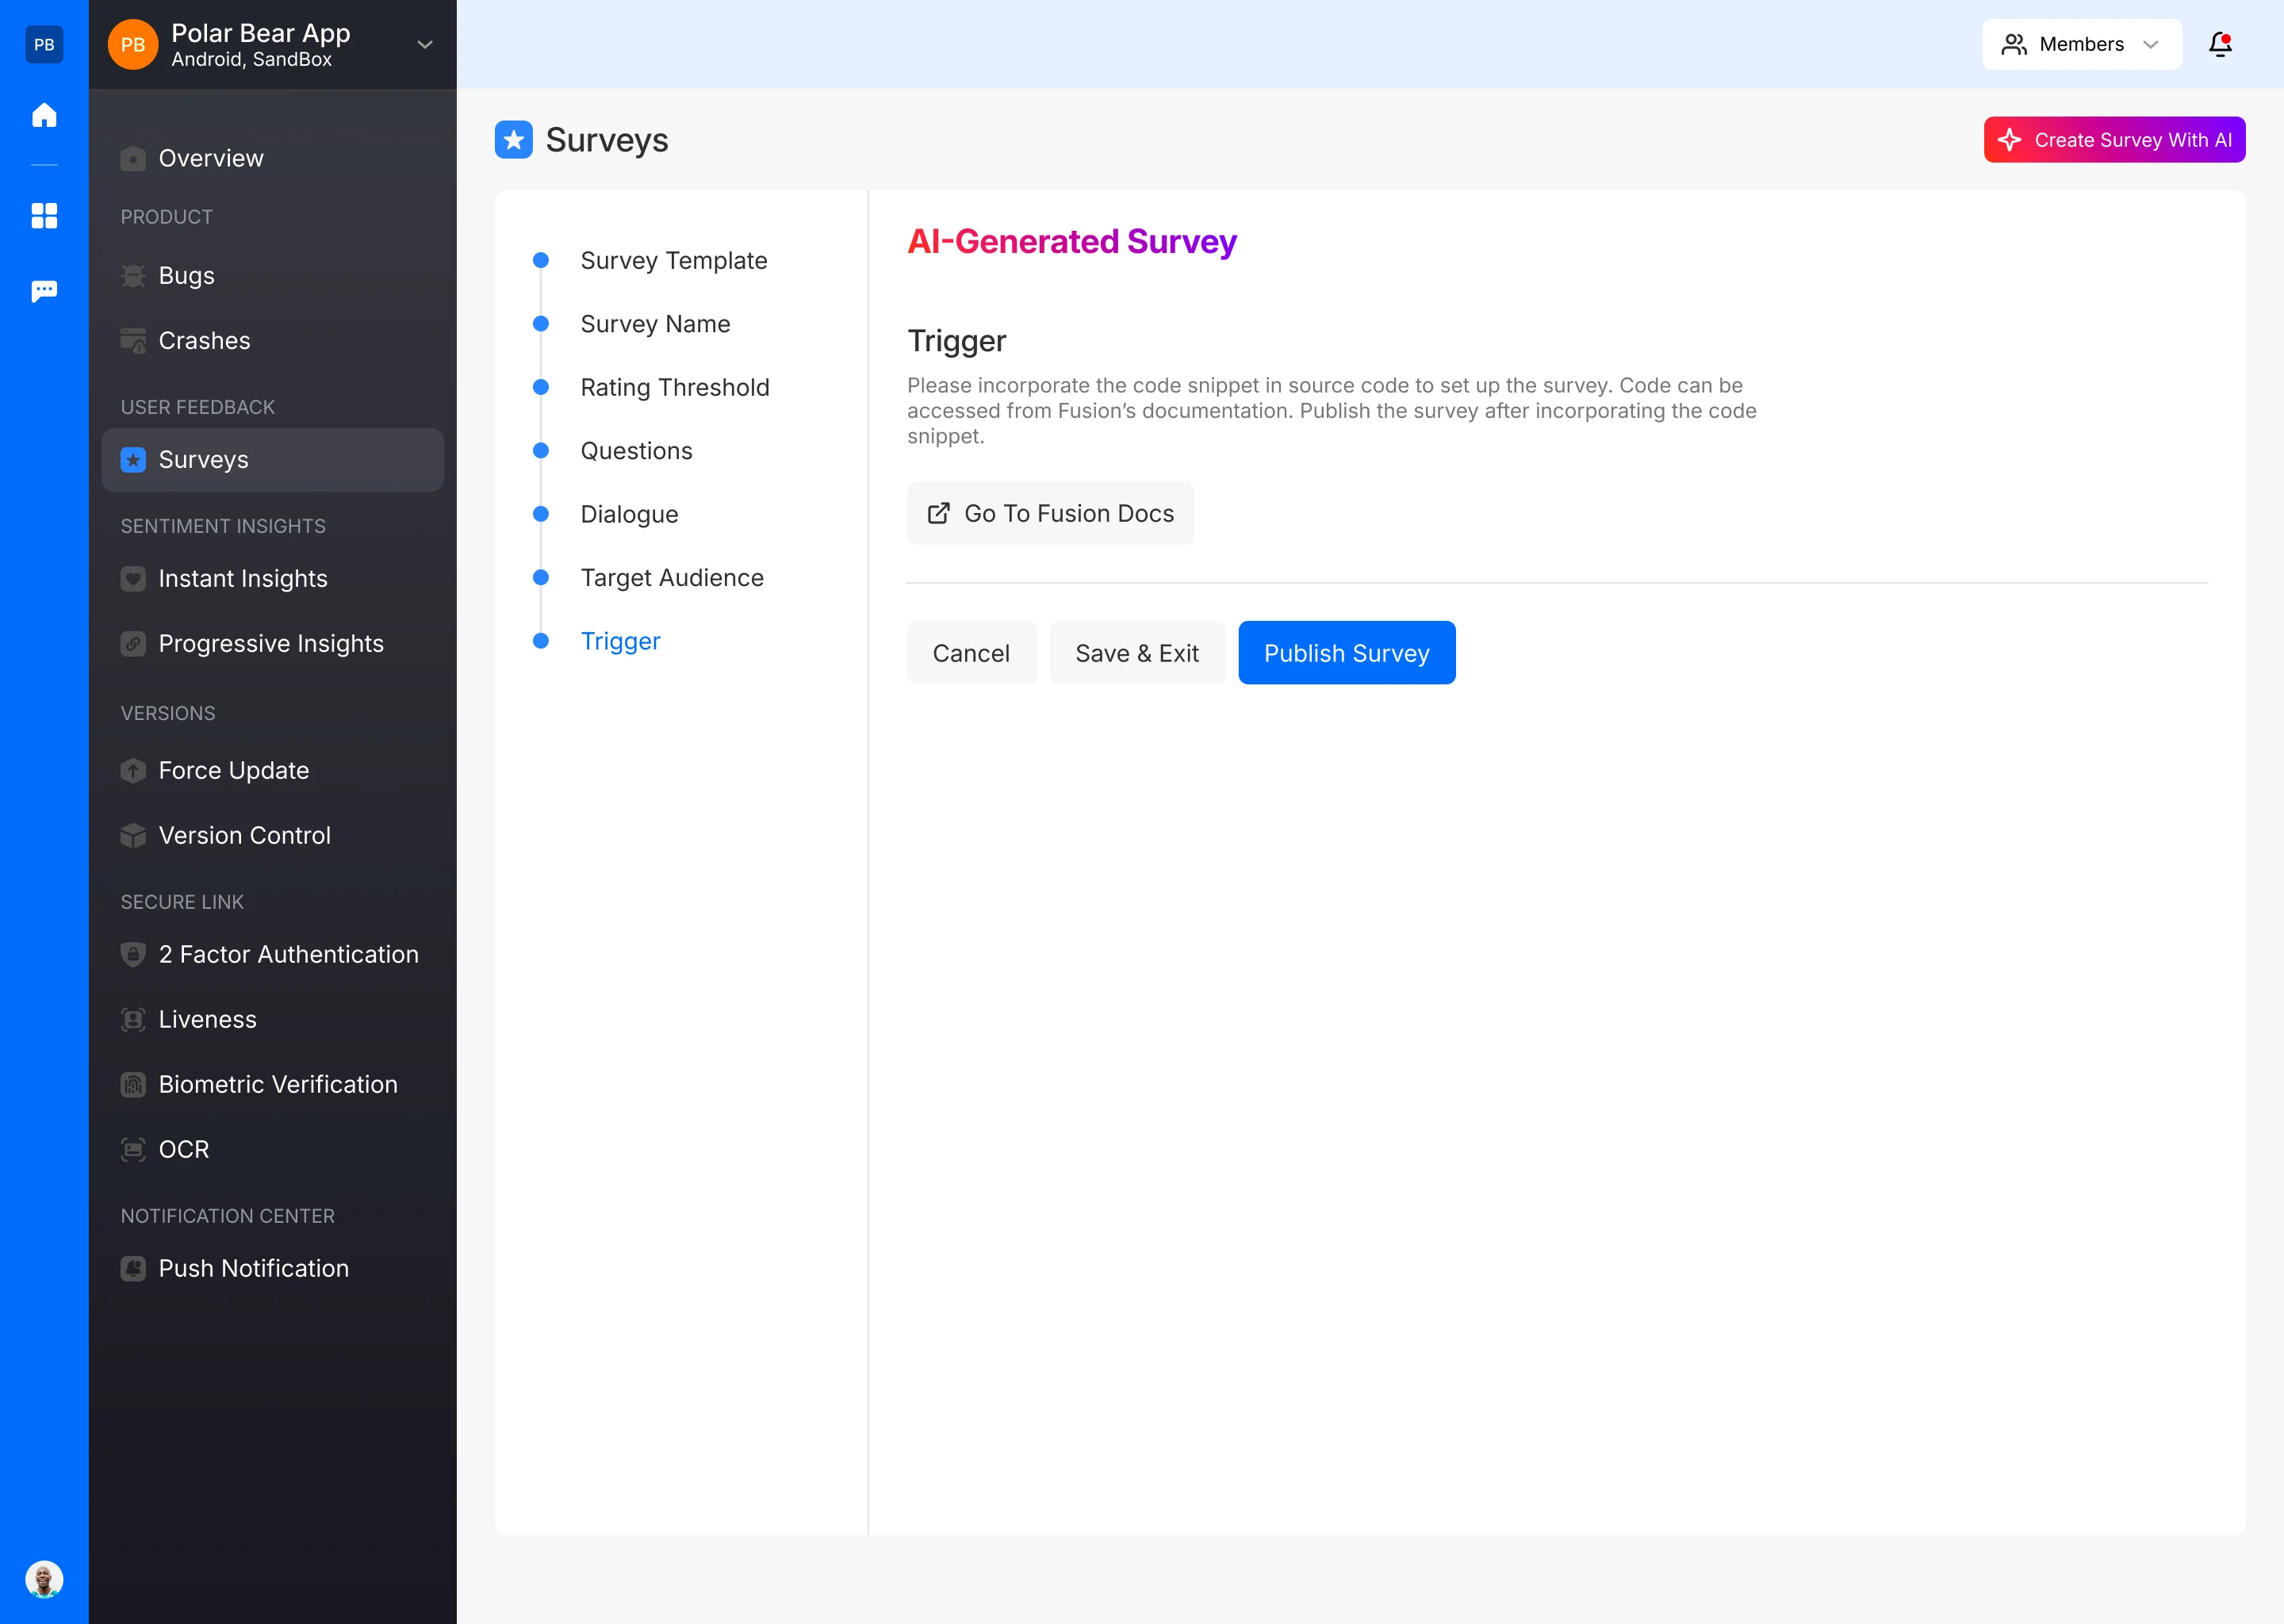Click the Publish Survey button
The width and height of the screenshot is (2284, 1624).
(x=1346, y=653)
